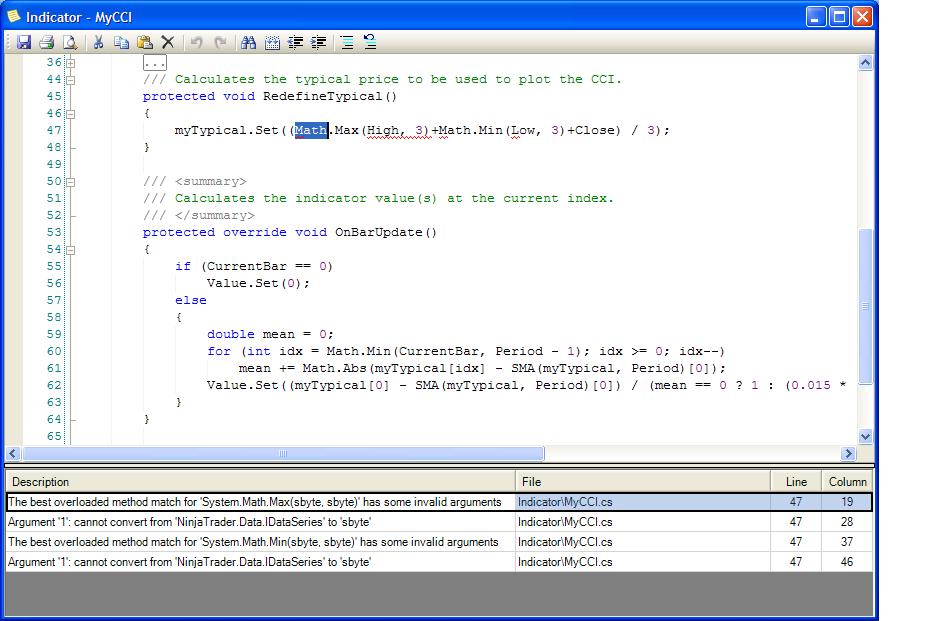Click the Print icon in the toolbar

[47, 42]
